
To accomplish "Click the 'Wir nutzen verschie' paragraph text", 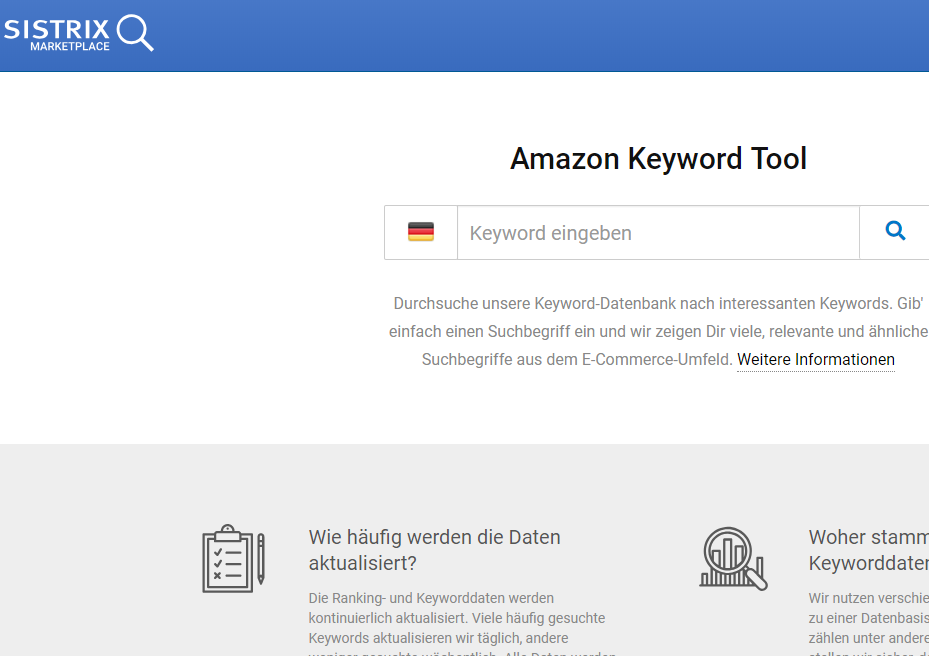I will point(868,598).
